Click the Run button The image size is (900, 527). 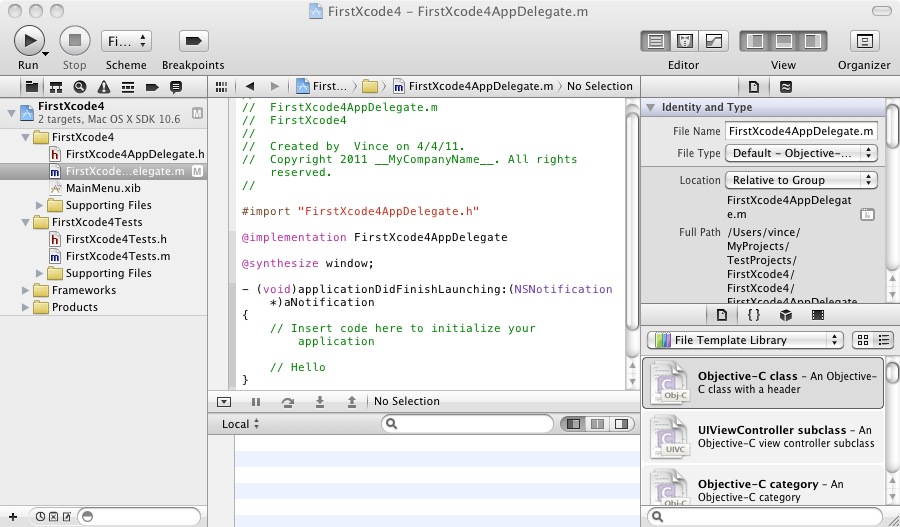point(28,41)
